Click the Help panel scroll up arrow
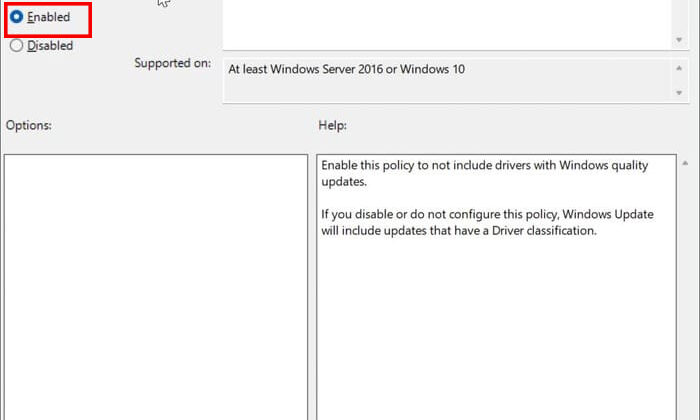The height and width of the screenshot is (420, 700). click(x=685, y=162)
